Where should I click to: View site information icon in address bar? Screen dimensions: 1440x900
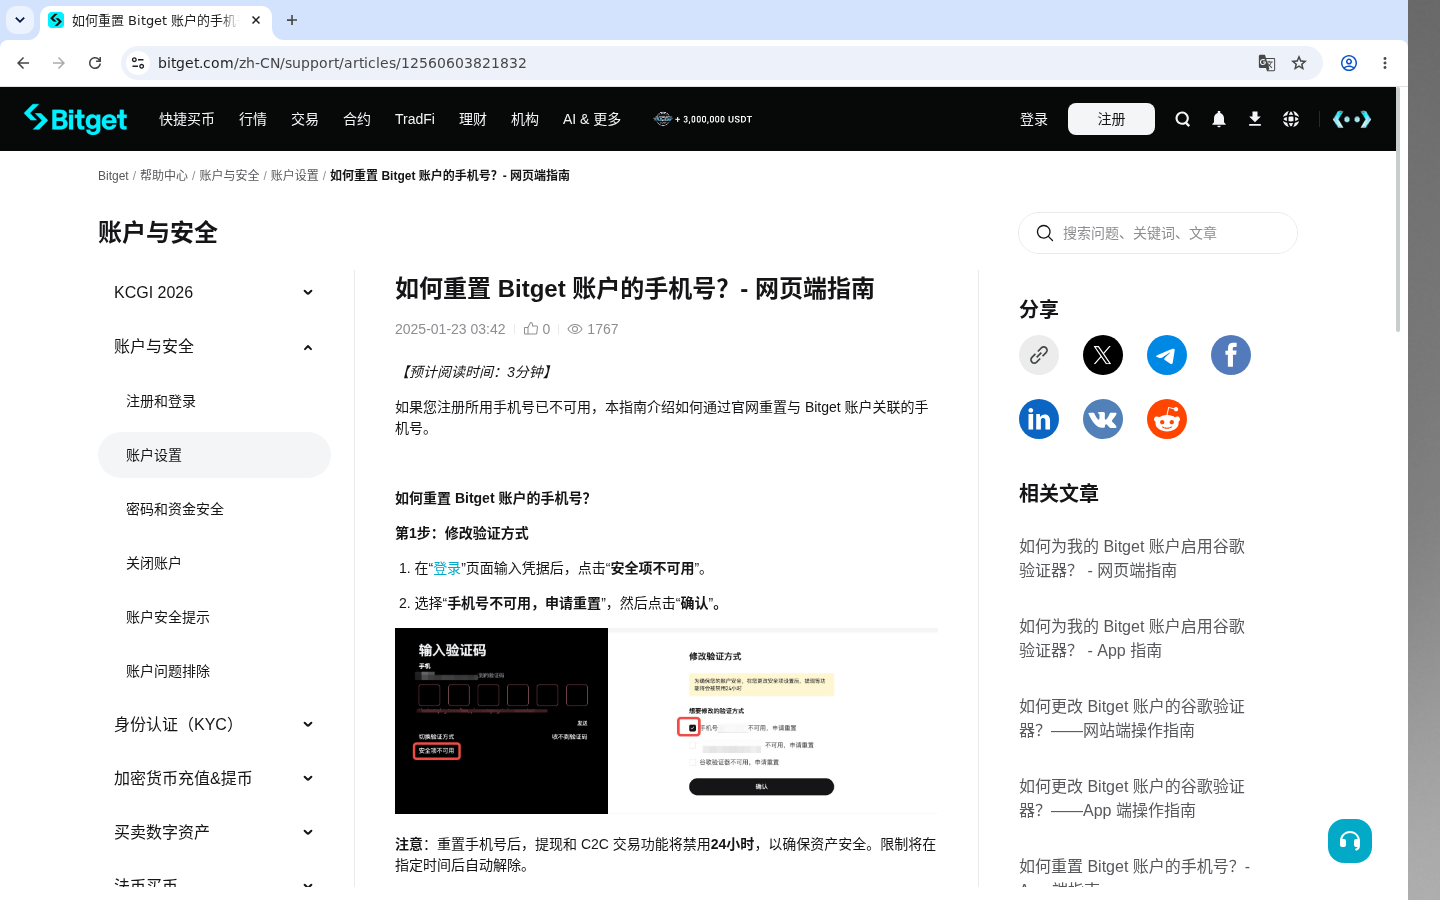[138, 63]
